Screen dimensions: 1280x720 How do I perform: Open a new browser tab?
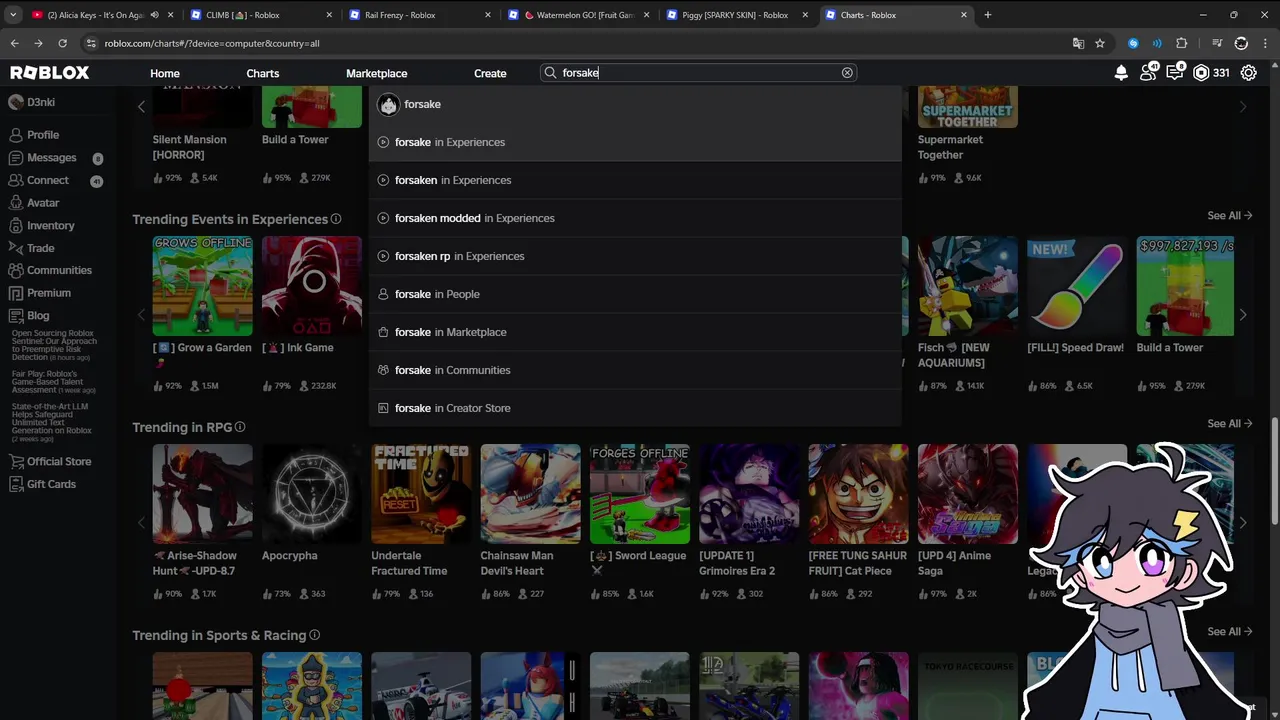pos(987,15)
